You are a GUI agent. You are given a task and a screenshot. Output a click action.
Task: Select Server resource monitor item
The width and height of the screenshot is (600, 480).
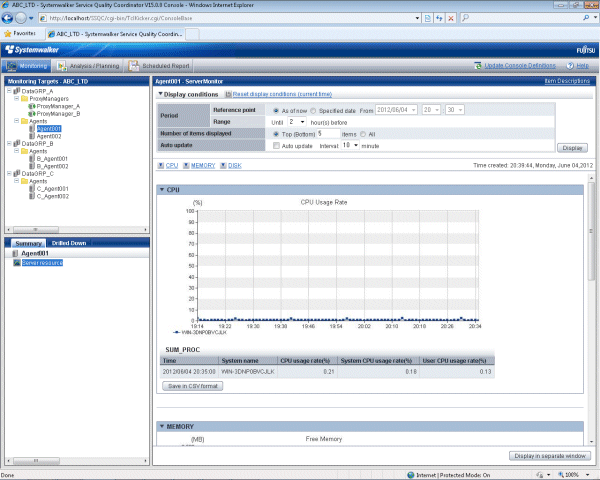42,263
